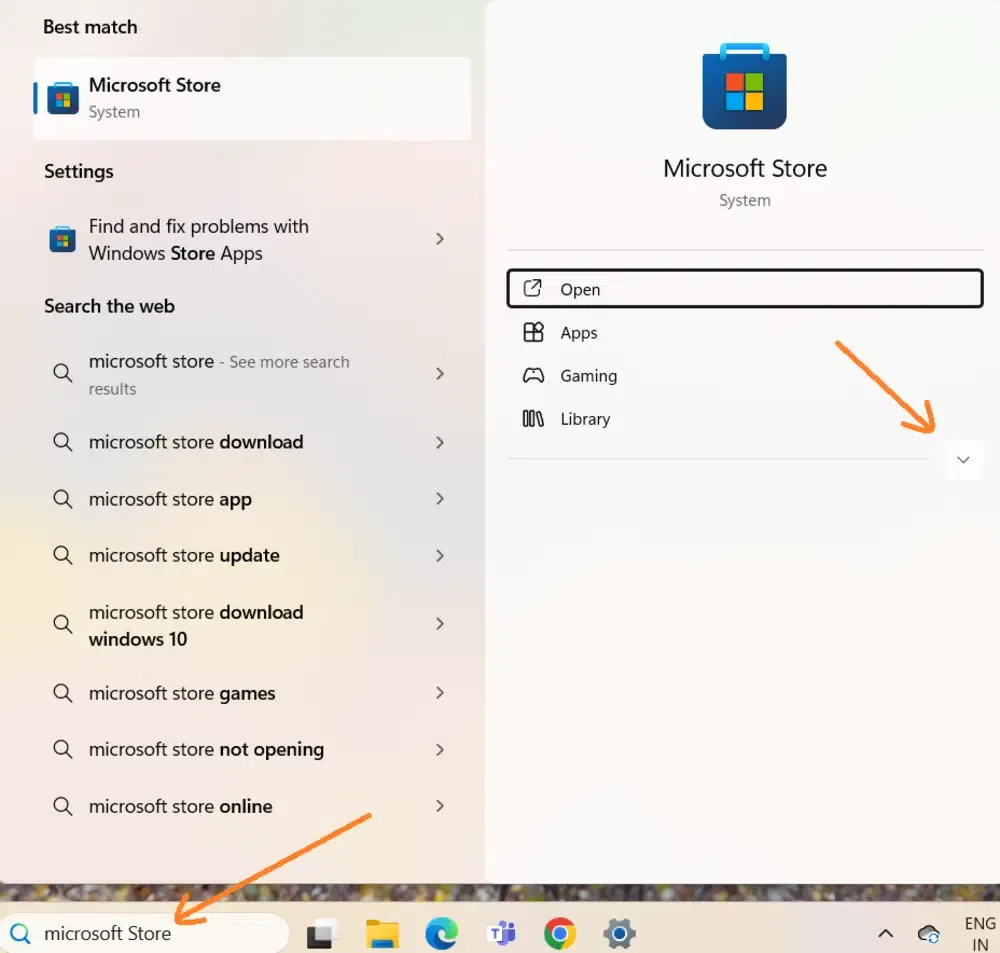This screenshot has width=1000, height=953.
Task: Expand arrow next to 'microsoft store update'
Action: pyautogui.click(x=439, y=556)
